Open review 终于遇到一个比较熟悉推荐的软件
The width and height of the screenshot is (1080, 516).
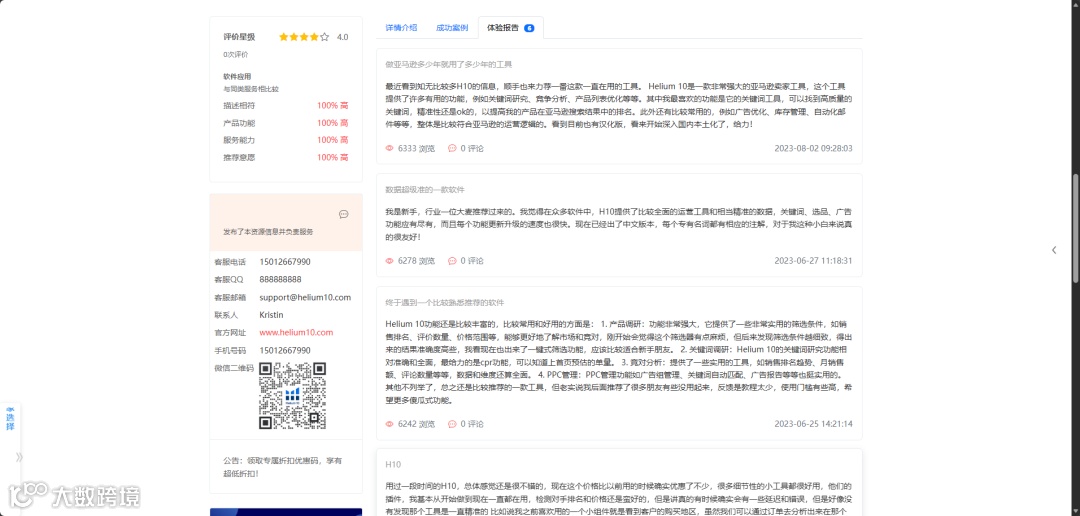tap(445, 302)
